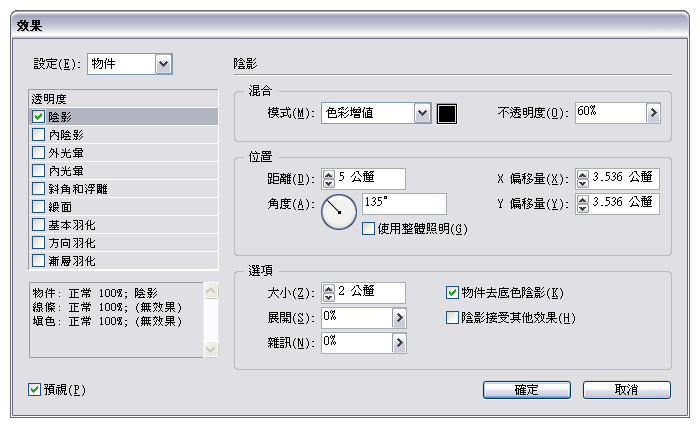Open the 設定 物件 dropdown
The height and width of the screenshot is (428, 700).
click(x=164, y=64)
